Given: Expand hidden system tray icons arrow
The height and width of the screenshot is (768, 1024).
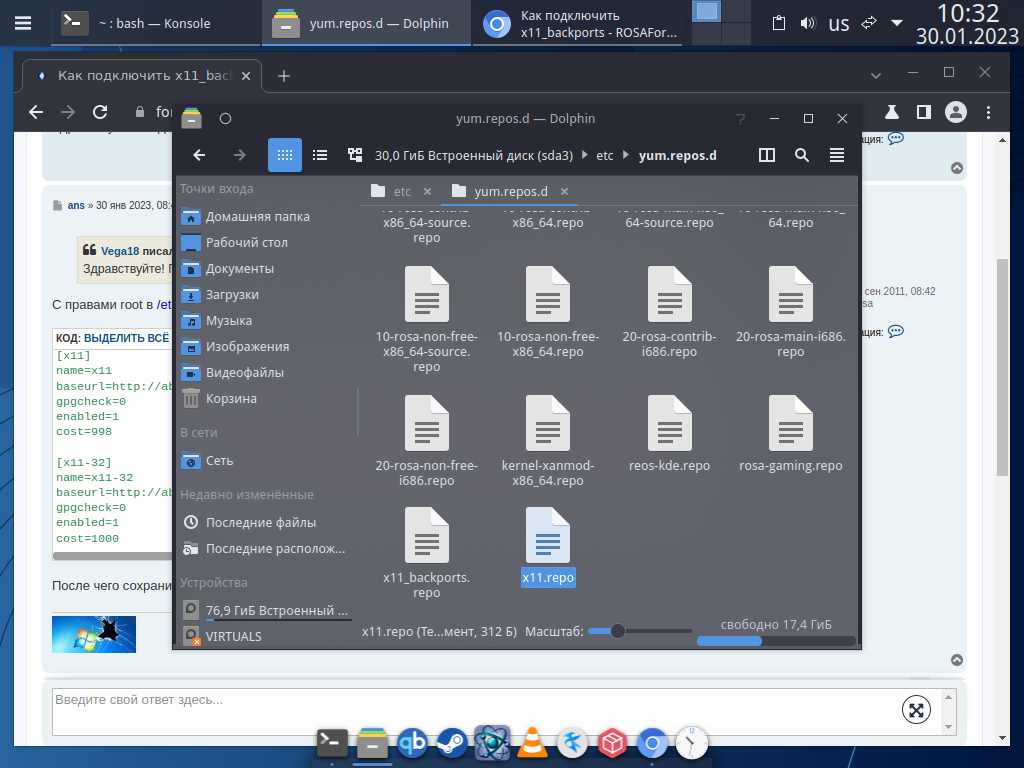Looking at the screenshot, I should [x=897, y=24].
